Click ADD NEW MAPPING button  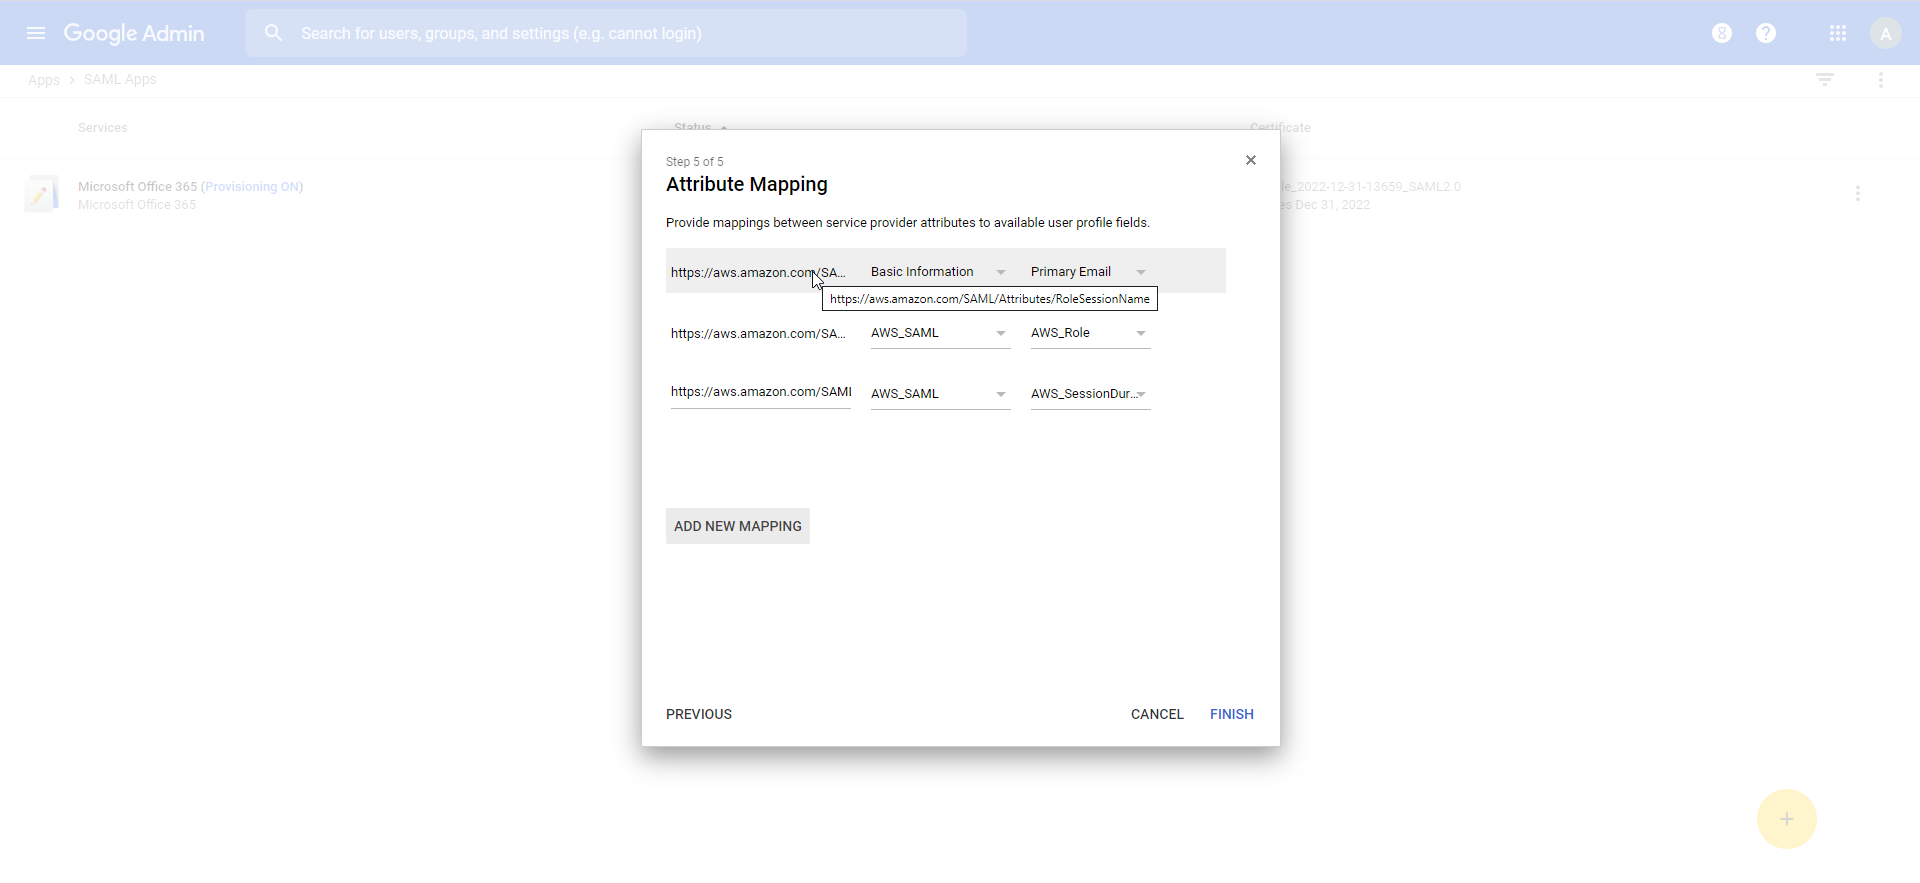pyautogui.click(x=738, y=526)
